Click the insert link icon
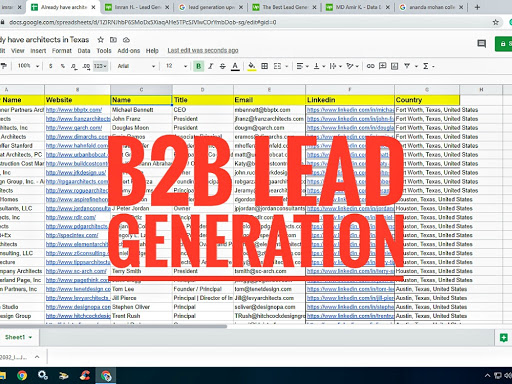The image size is (512, 384). click(x=370, y=66)
